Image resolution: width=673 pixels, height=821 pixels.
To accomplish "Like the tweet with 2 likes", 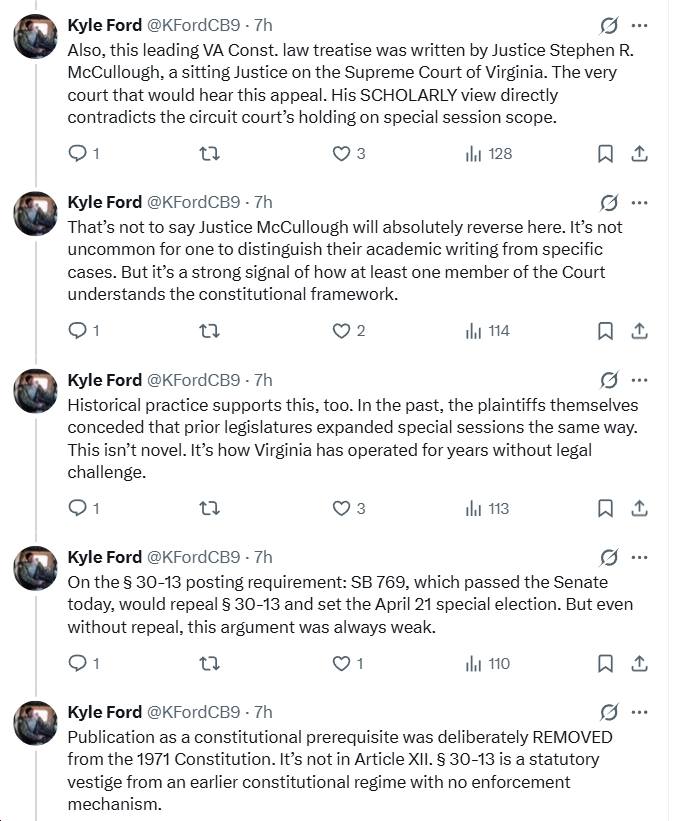I will pyautogui.click(x=342, y=331).
